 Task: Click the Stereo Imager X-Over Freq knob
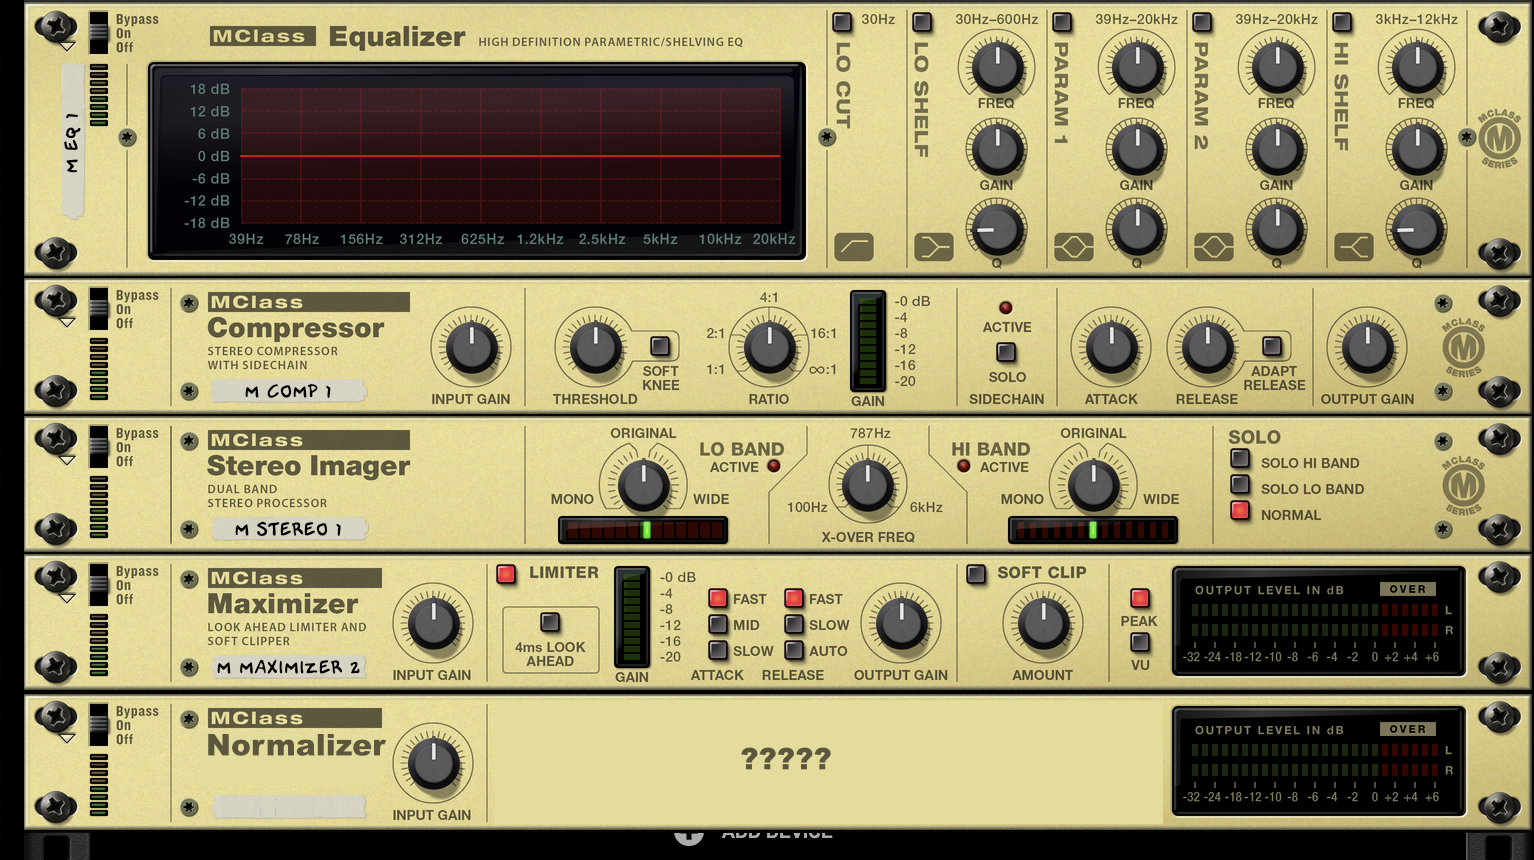867,485
